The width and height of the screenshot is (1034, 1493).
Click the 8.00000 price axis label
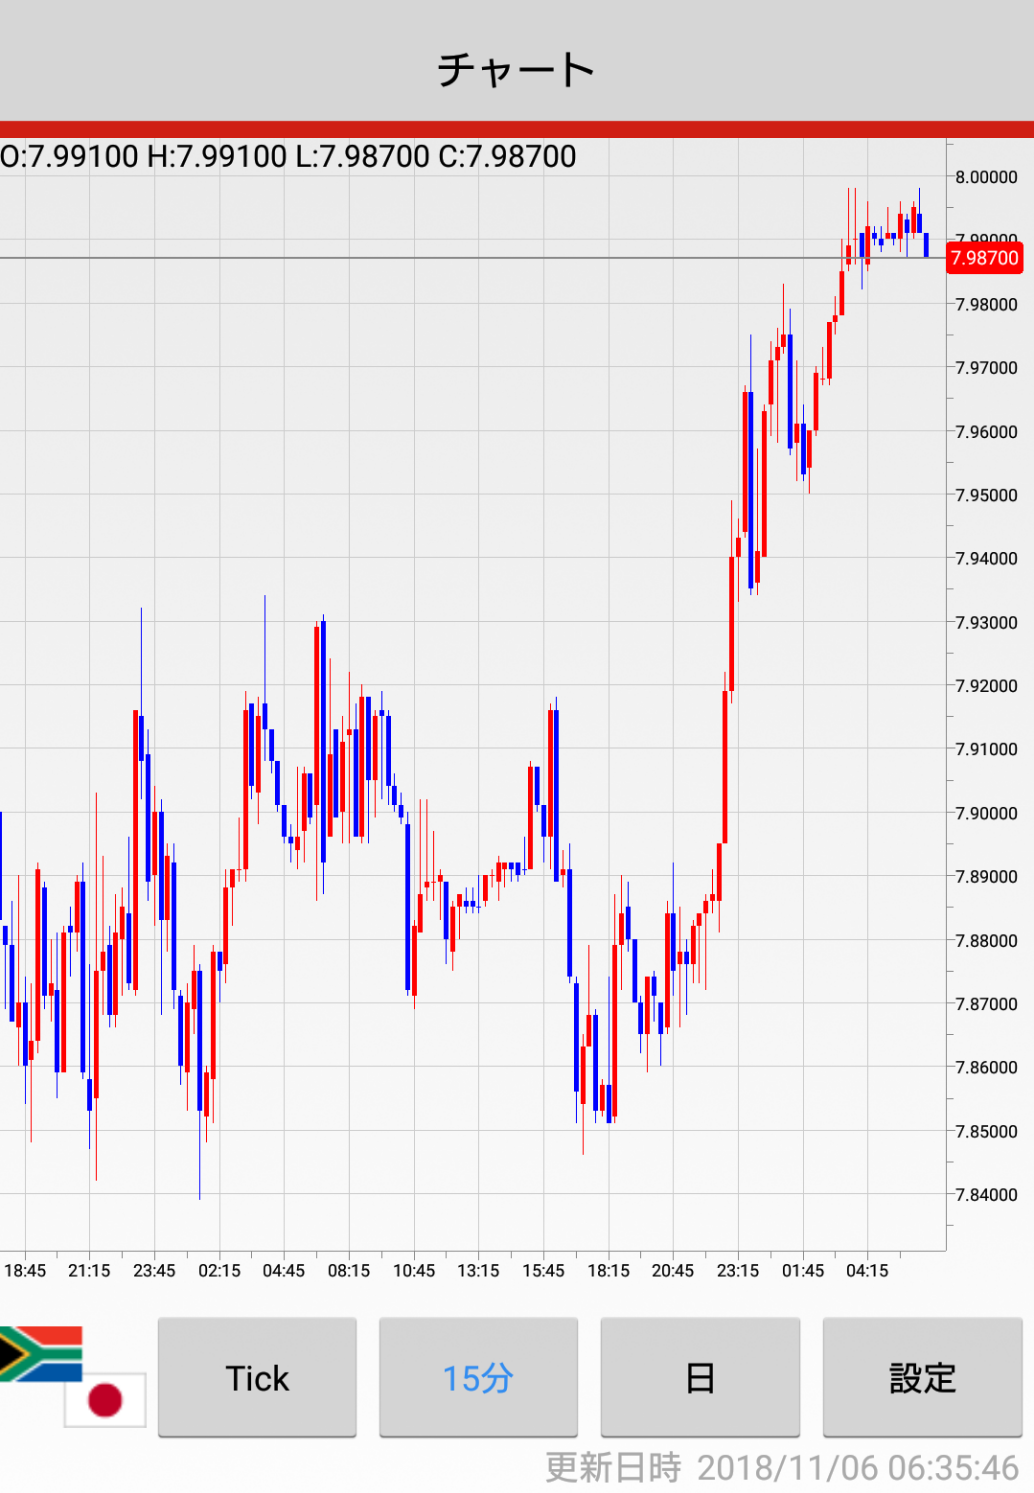pyautogui.click(x=986, y=177)
